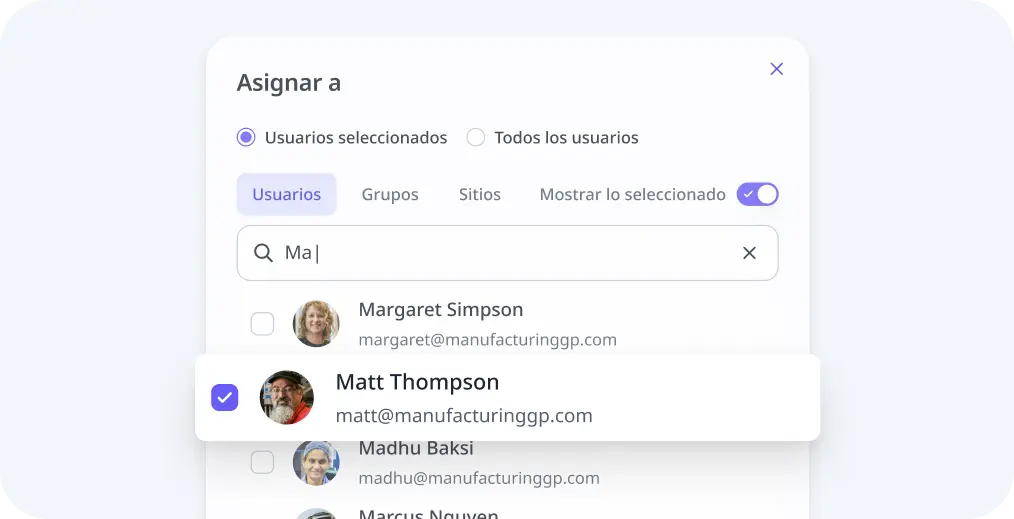Close the Asignar a dialog
The image size is (1014, 519).
coord(776,69)
